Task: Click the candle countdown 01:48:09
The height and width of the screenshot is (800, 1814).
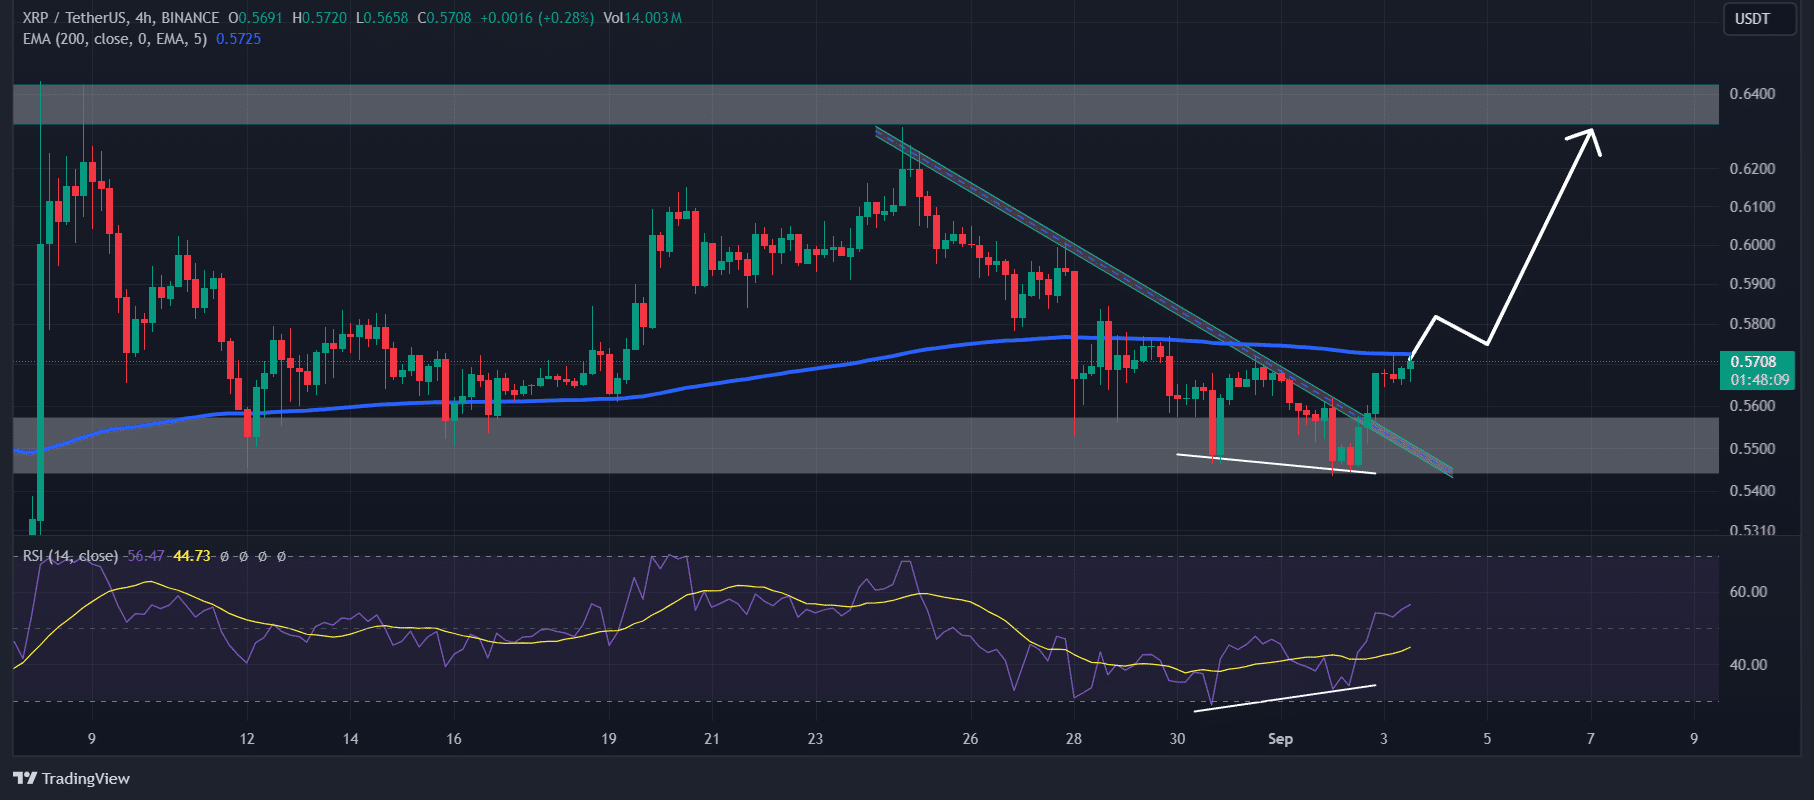Action: (x=1759, y=380)
